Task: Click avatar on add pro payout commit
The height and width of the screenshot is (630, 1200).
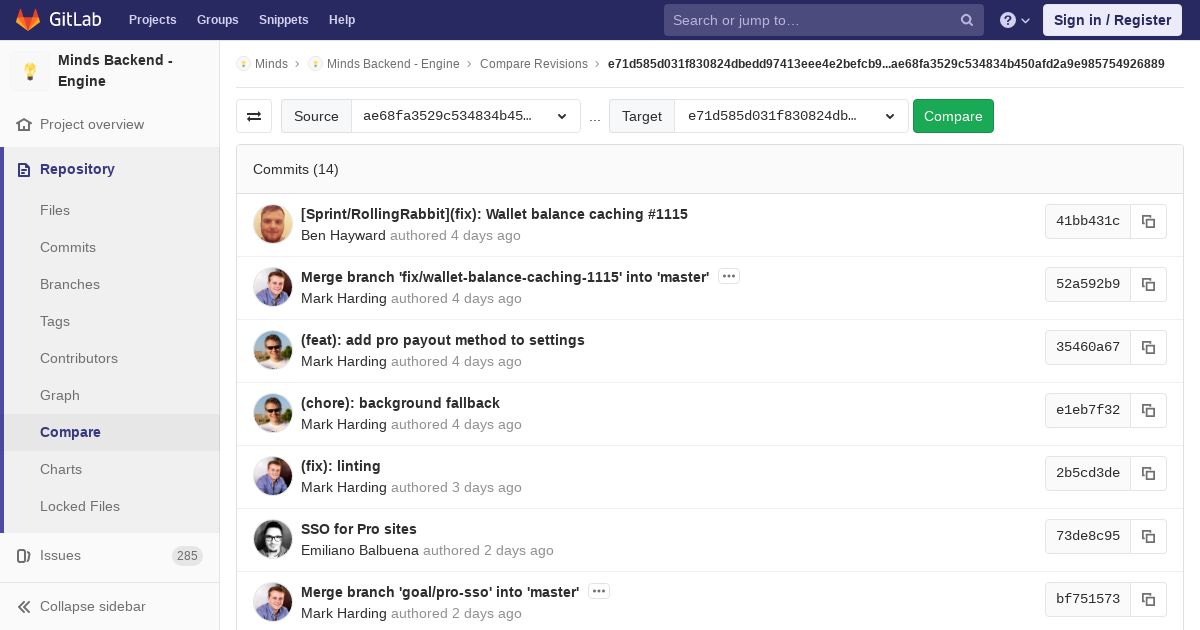Action: (273, 350)
